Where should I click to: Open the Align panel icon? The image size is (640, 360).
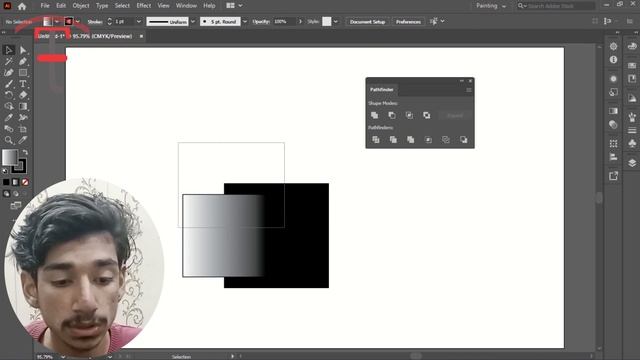(x=613, y=157)
